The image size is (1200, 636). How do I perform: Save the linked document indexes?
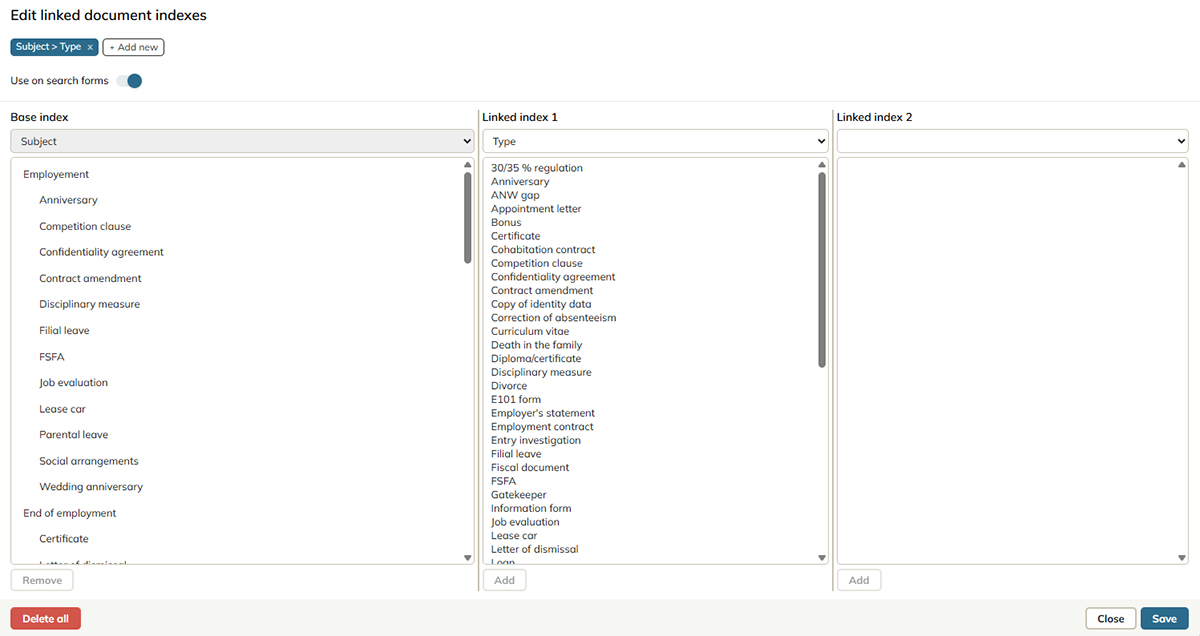pos(1164,618)
